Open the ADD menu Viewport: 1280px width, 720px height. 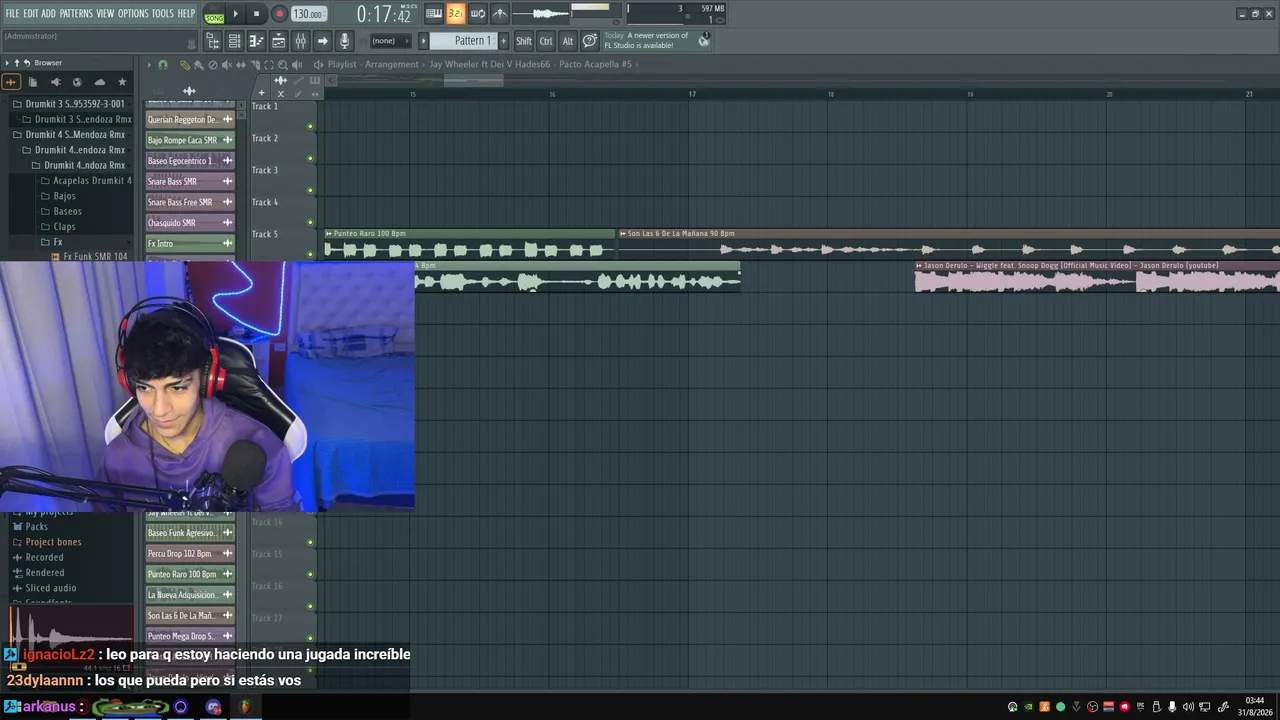coord(49,13)
